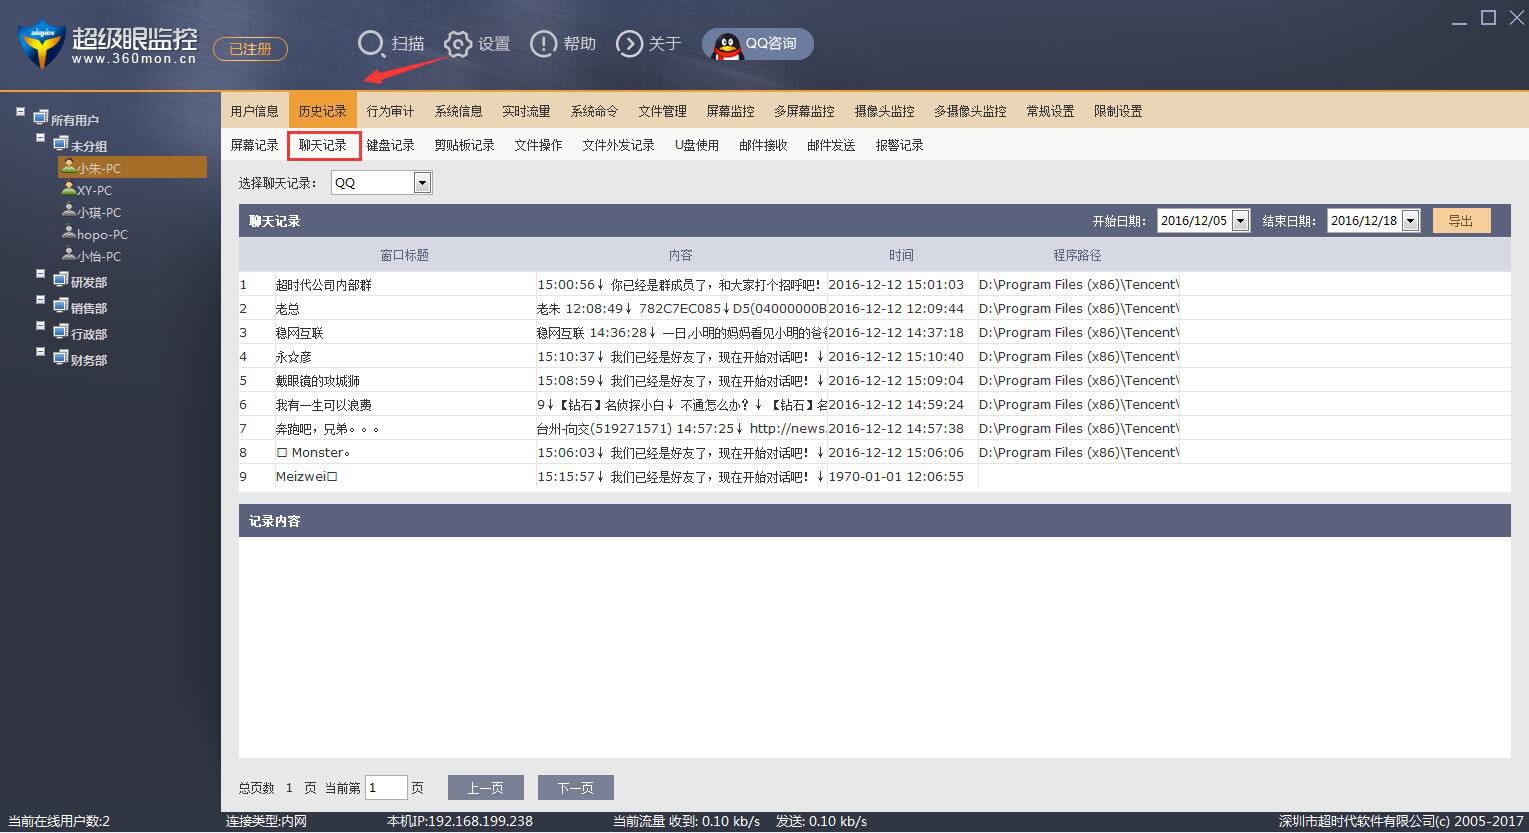This screenshot has width=1529, height=833.
Task: Click the user icon beside 小朱-PC
Action: pyautogui.click(x=69, y=166)
